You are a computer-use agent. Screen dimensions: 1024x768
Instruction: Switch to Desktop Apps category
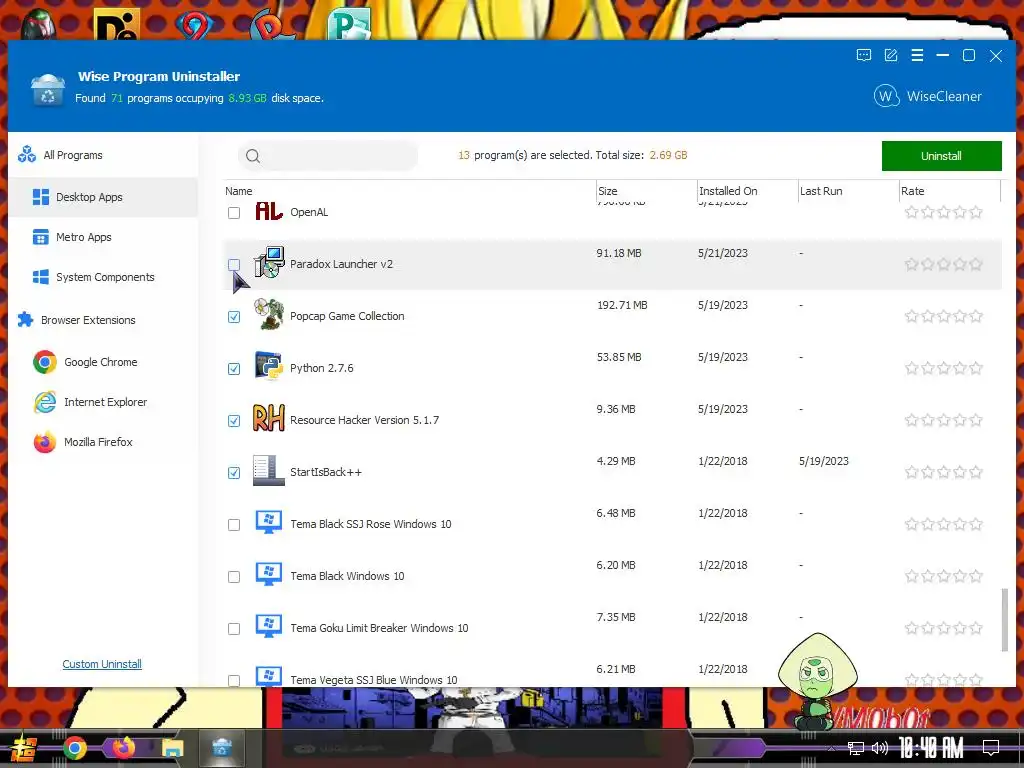(x=103, y=197)
